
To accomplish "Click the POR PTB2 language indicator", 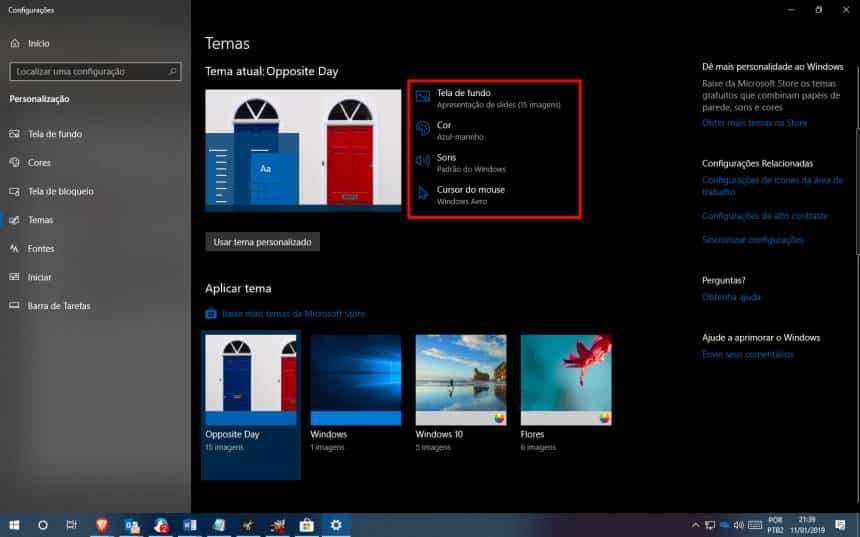I will pos(775,525).
